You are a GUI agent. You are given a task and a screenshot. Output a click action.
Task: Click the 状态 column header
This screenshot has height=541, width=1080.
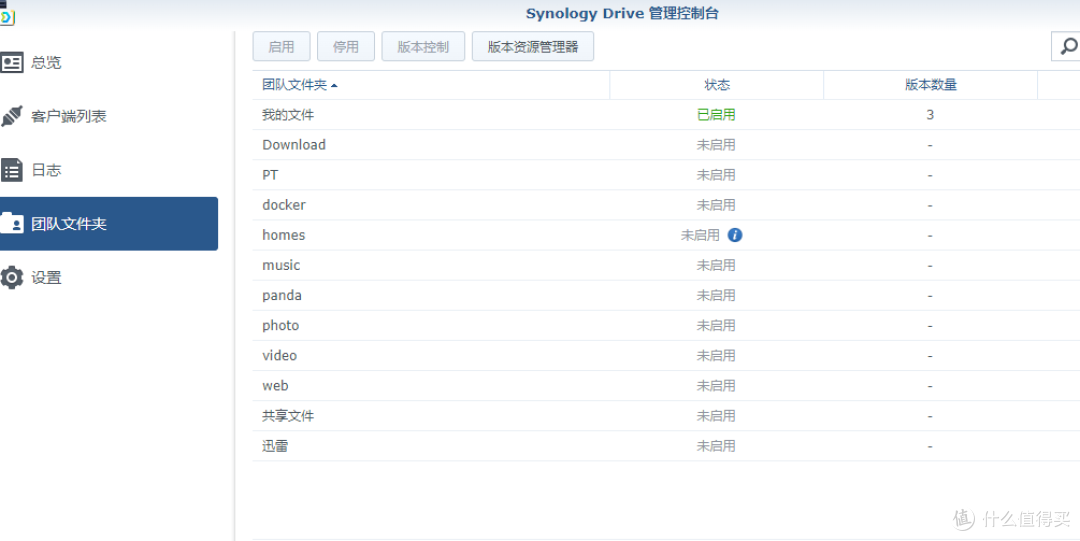click(x=716, y=85)
